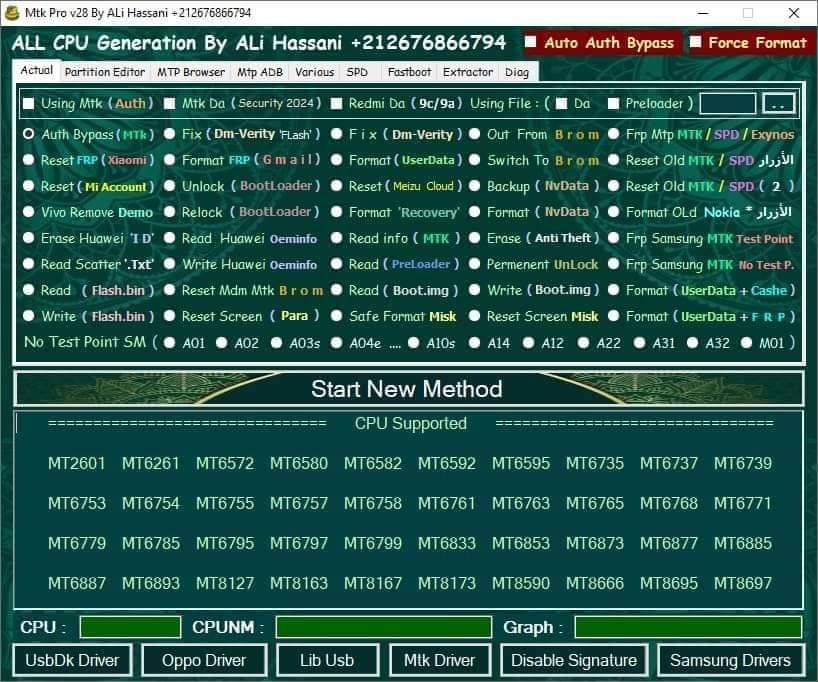The image size is (818, 682).
Task: Select Format (UserData) radio option
Action: tap(337, 160)
